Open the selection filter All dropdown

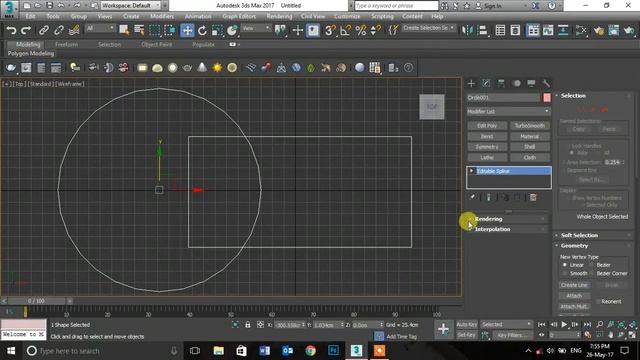pos(101,28)
